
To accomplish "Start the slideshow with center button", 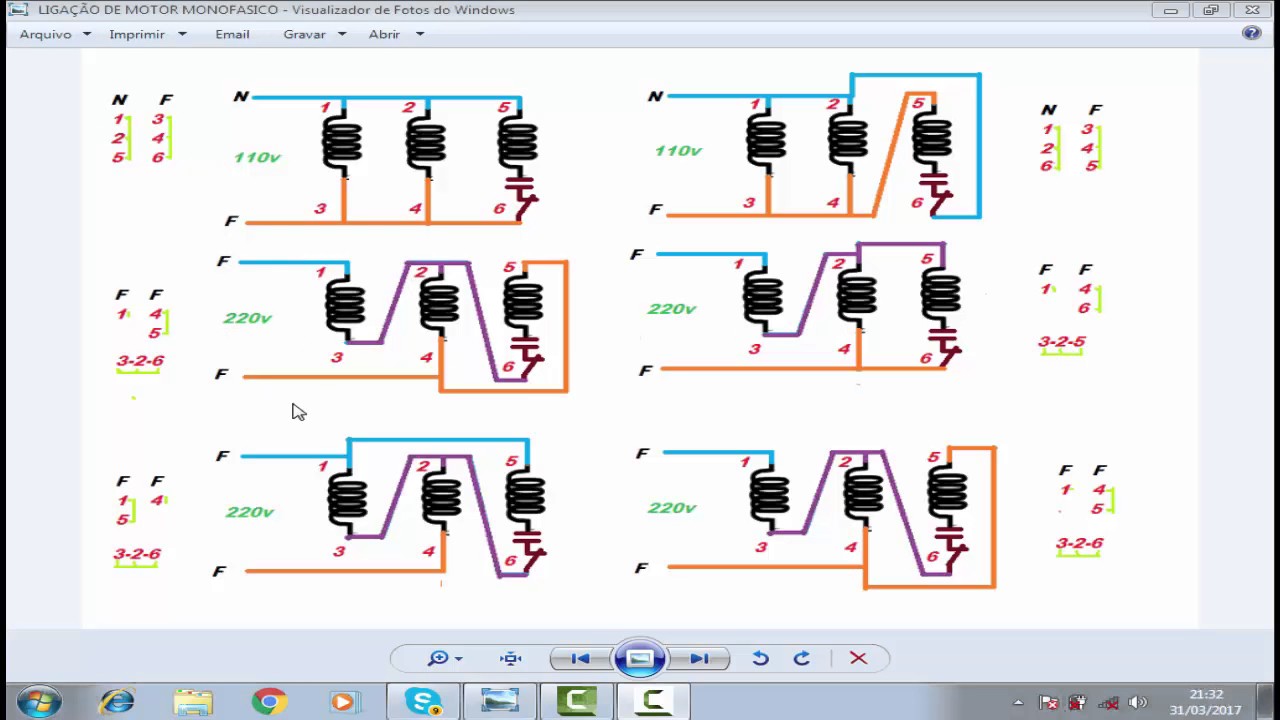I will click(640, 658).
